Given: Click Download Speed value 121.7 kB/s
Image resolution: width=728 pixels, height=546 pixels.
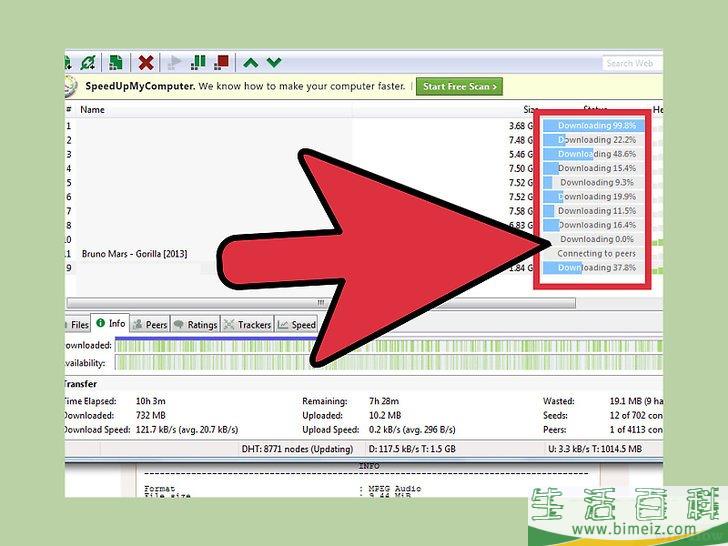Looking at the screenshot, I should 187,430.
